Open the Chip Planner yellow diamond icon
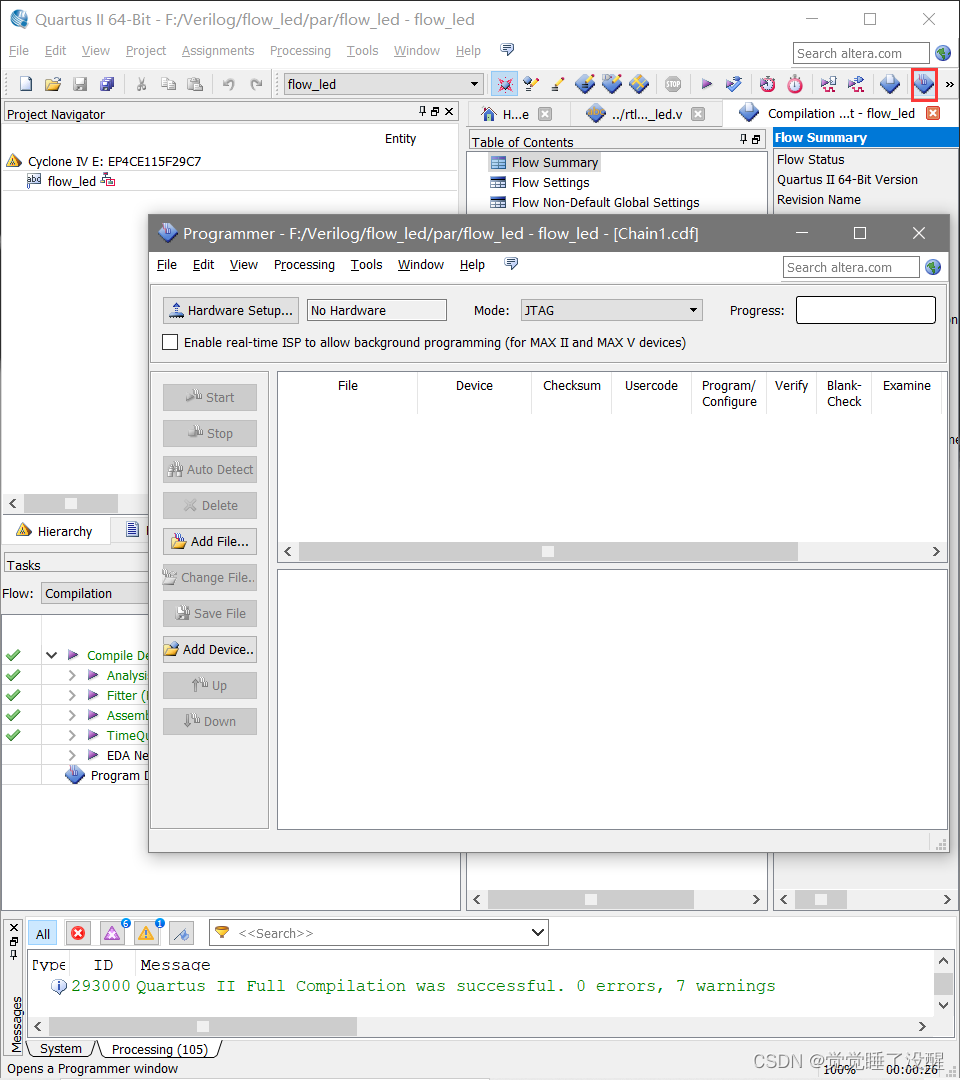Screen dimensions: 960x1080 [639, 84]
